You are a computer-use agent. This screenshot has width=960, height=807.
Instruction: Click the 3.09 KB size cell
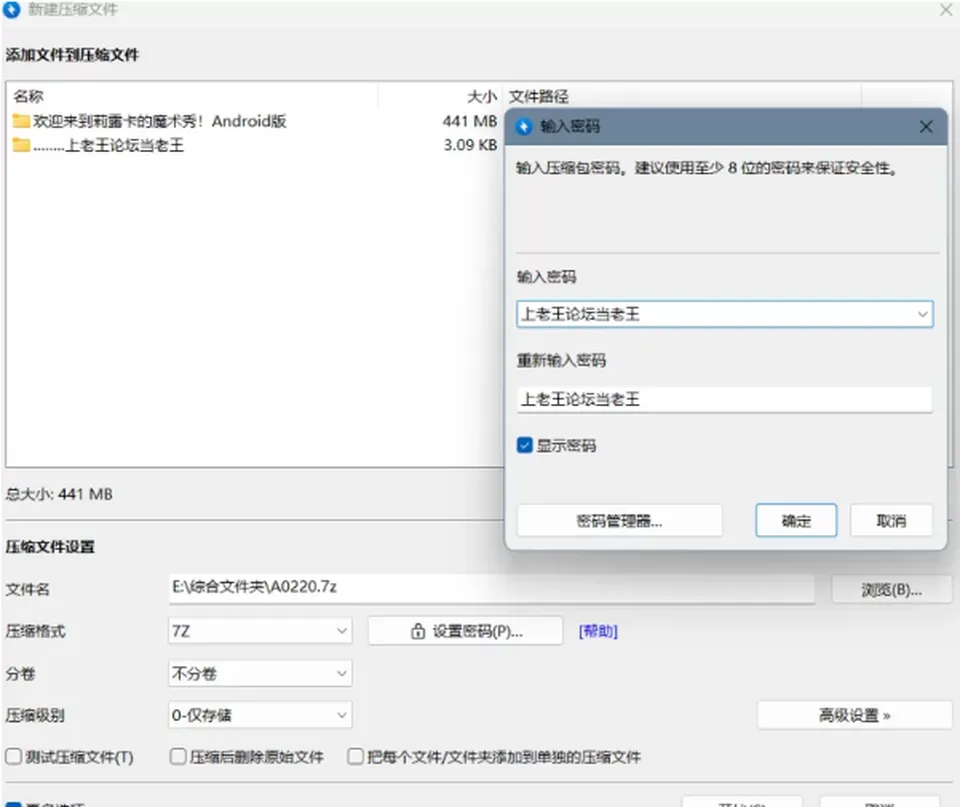[470, 145]
